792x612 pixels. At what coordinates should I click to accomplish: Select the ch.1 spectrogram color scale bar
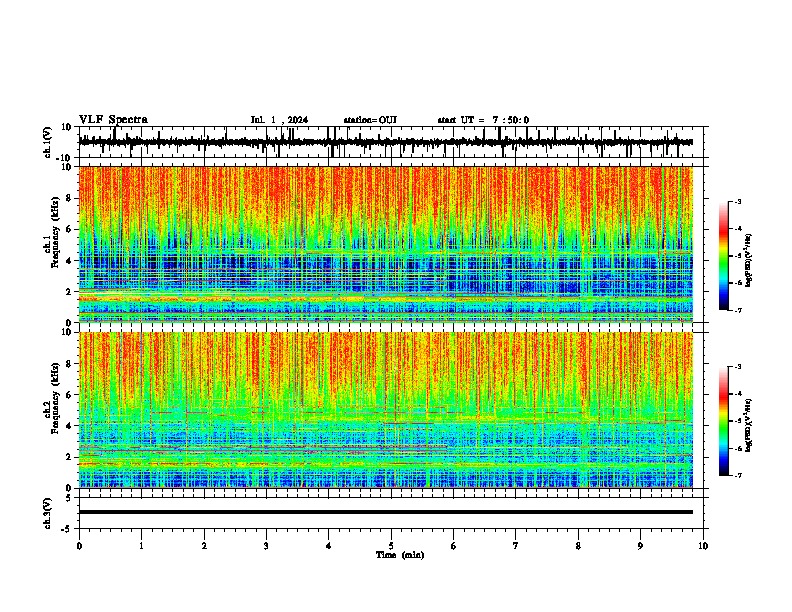tap(724, 256)
